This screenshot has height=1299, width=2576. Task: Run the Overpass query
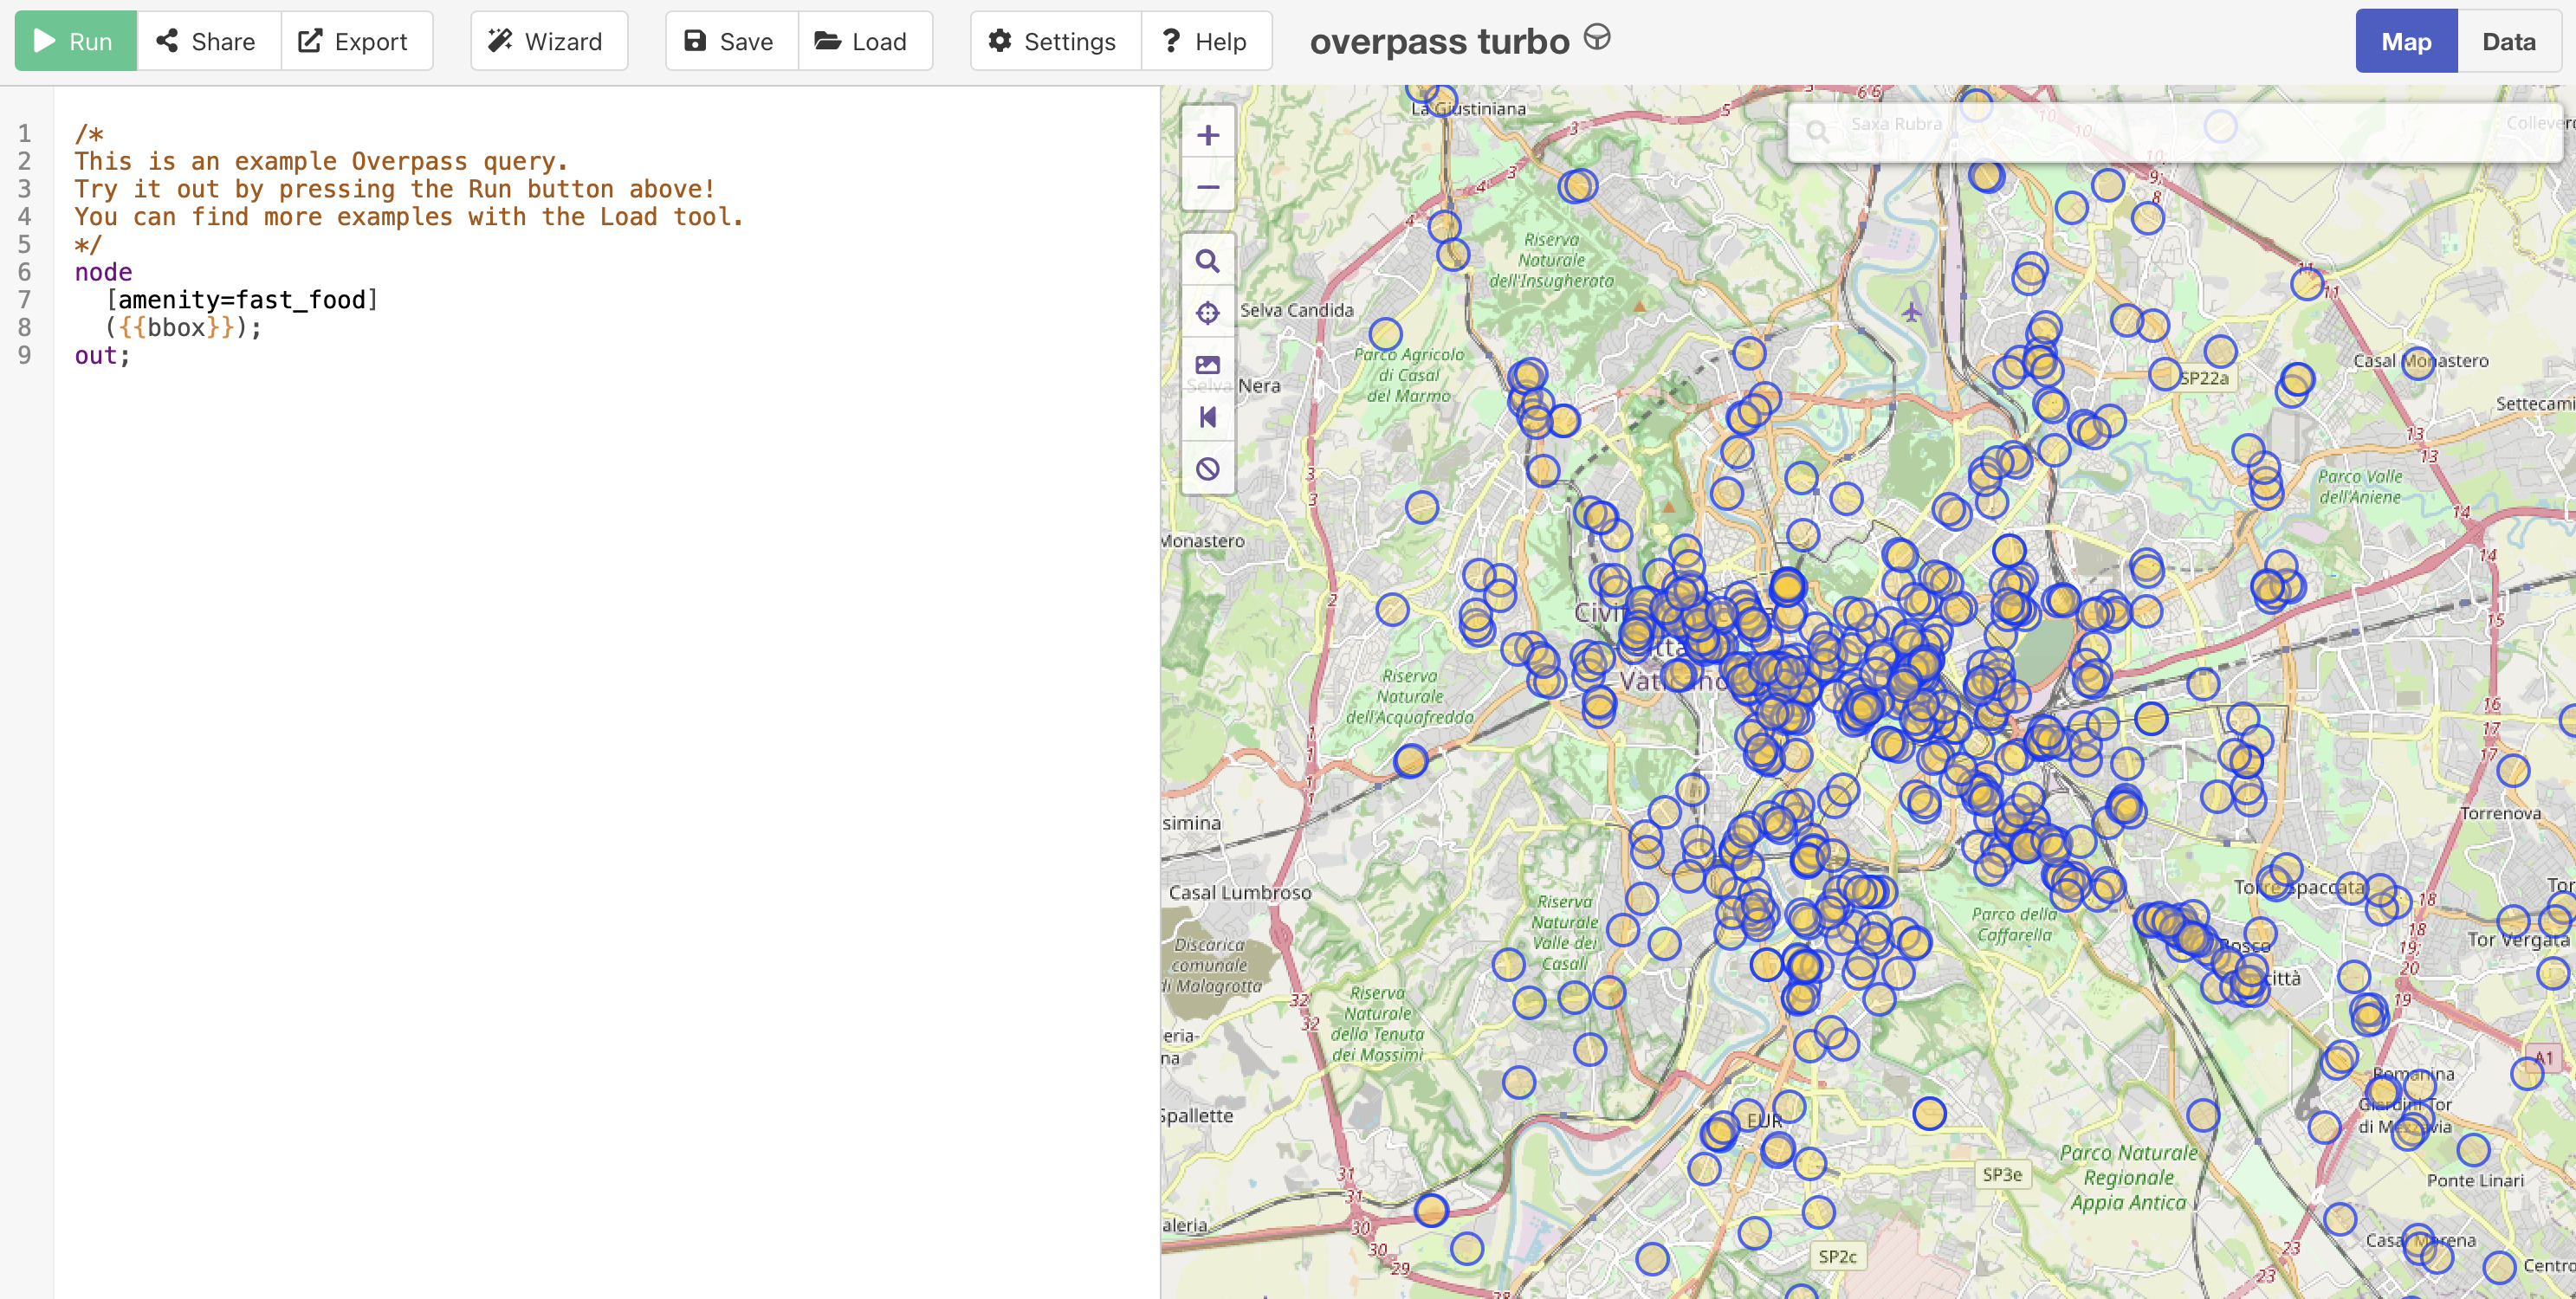click(75, 41)
